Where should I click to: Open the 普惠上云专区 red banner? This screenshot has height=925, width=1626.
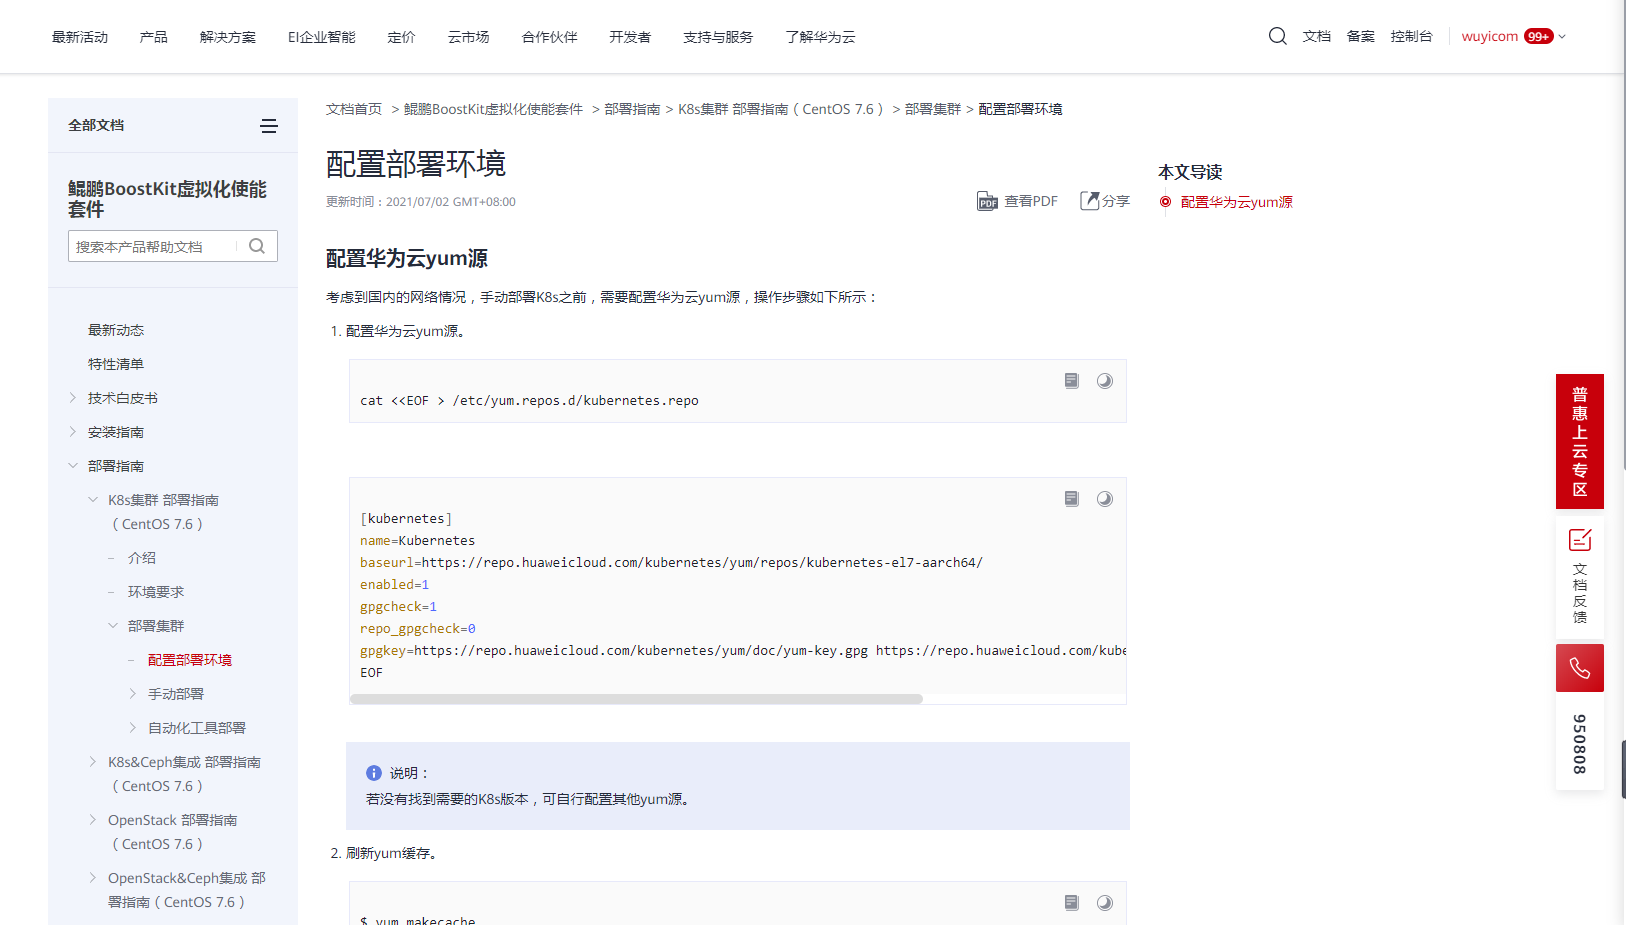pos(1580,441)
